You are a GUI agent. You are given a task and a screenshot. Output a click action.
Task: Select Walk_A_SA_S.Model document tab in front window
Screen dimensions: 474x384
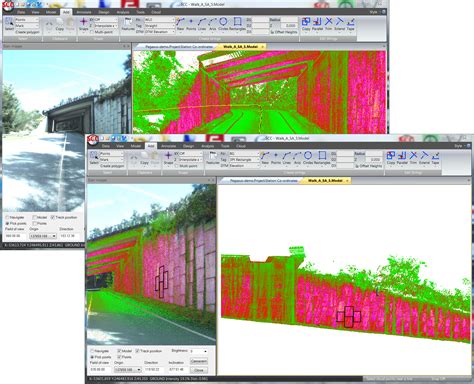click(x=325, y=180)
